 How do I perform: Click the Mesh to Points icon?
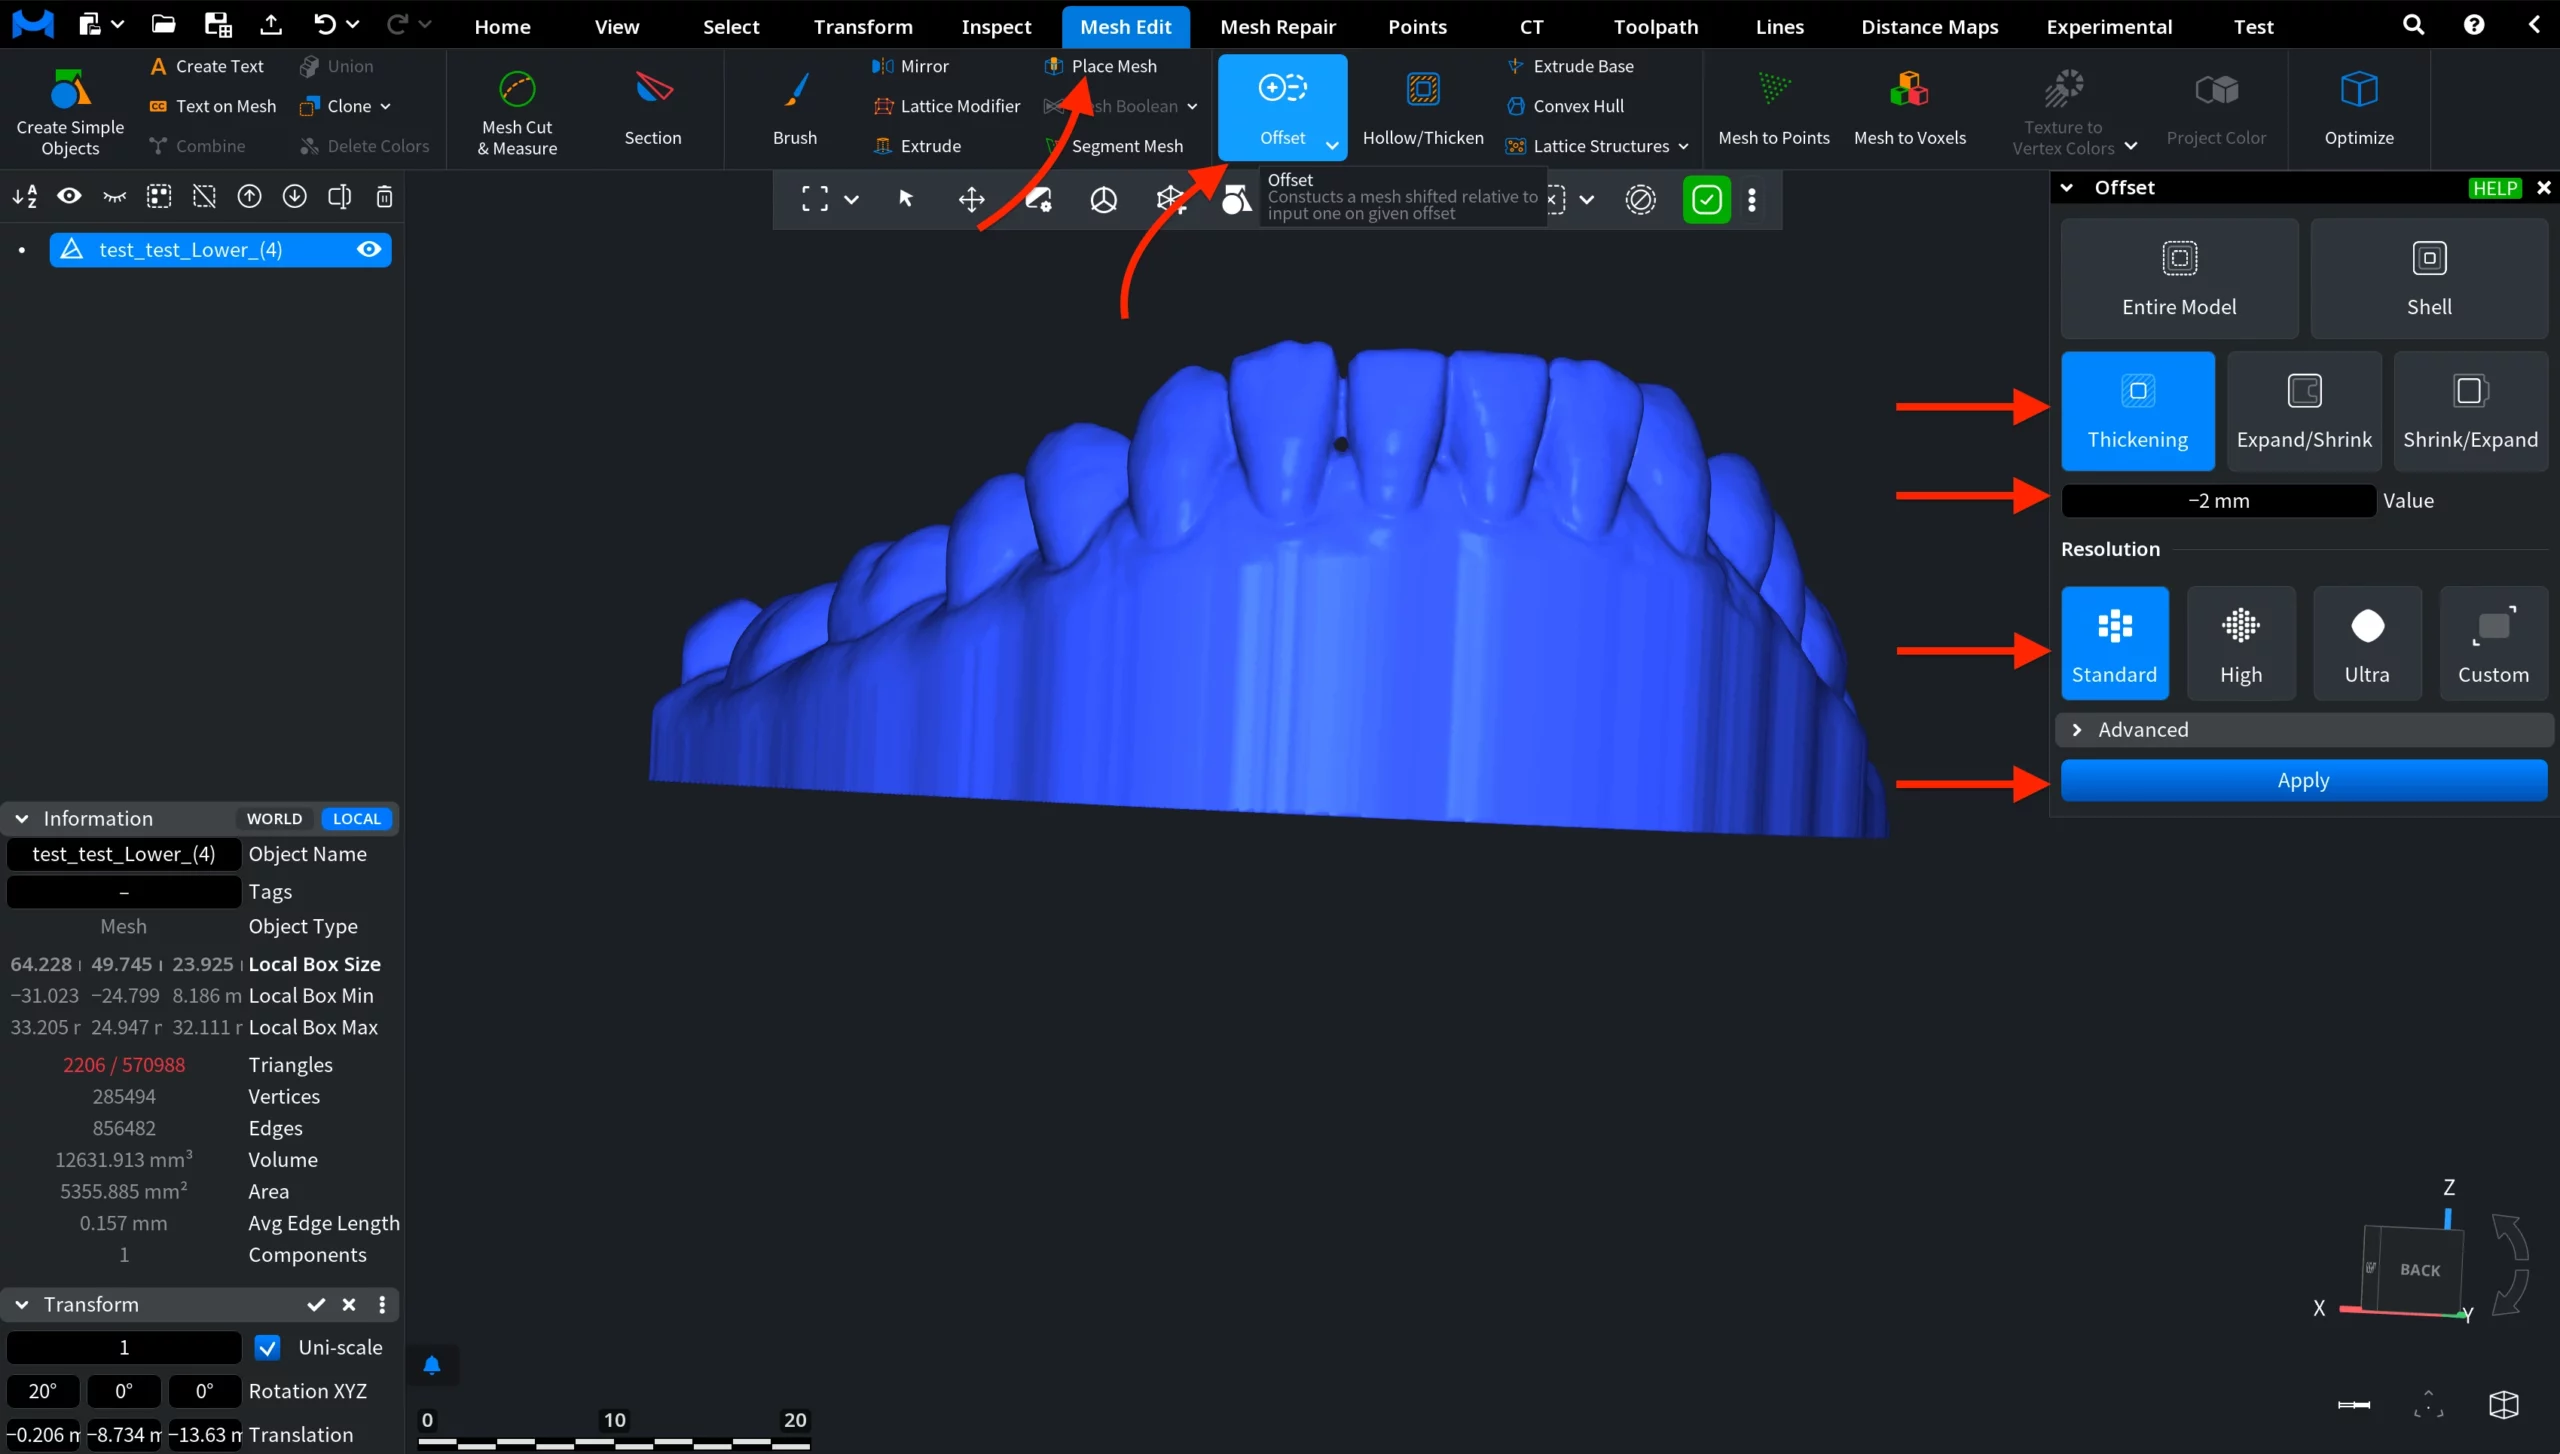point(1774,90)
